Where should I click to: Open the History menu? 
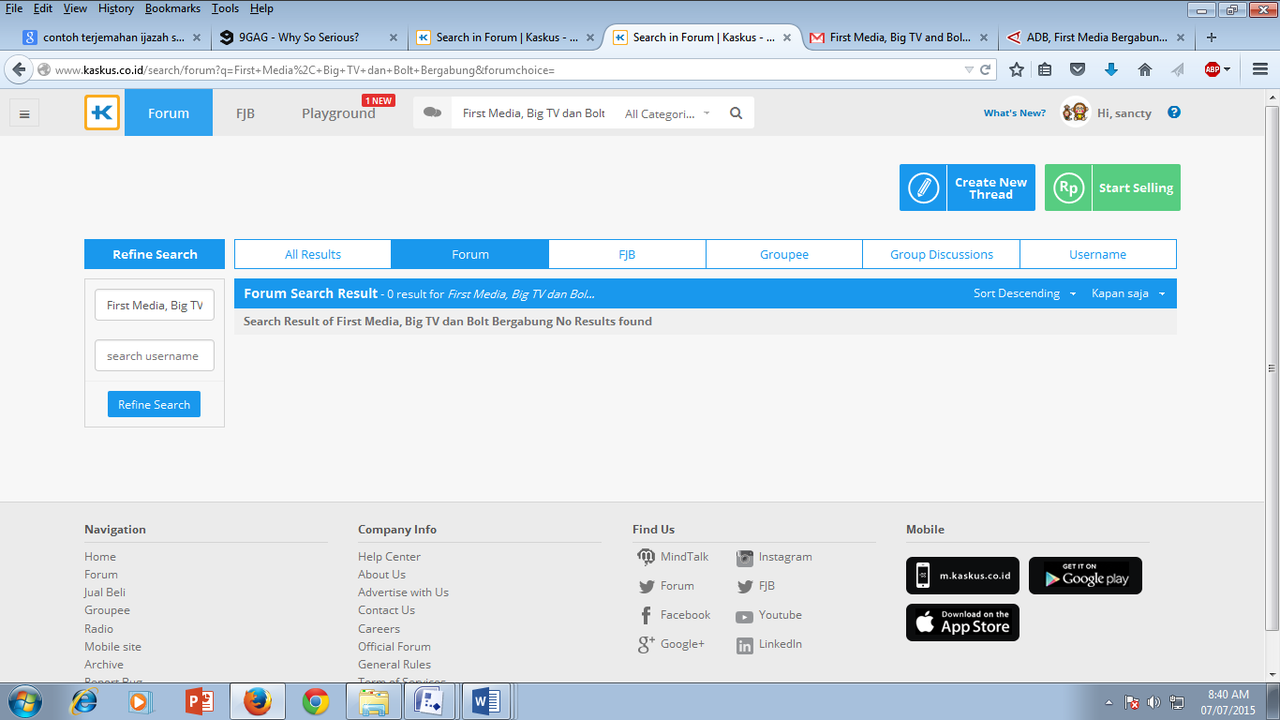click(x=116, y=8)
